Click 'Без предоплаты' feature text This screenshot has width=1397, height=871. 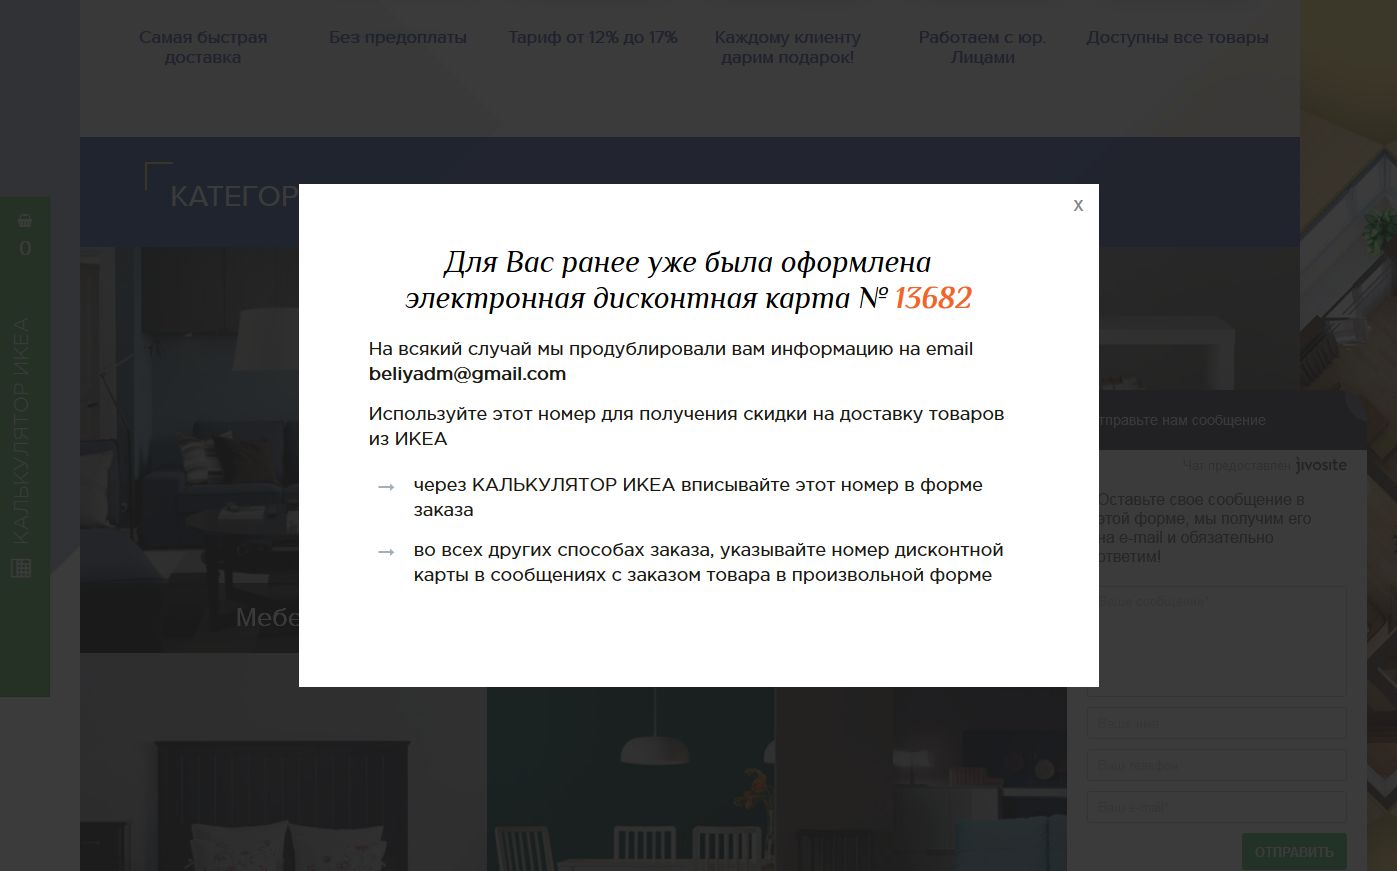(398, 37)
